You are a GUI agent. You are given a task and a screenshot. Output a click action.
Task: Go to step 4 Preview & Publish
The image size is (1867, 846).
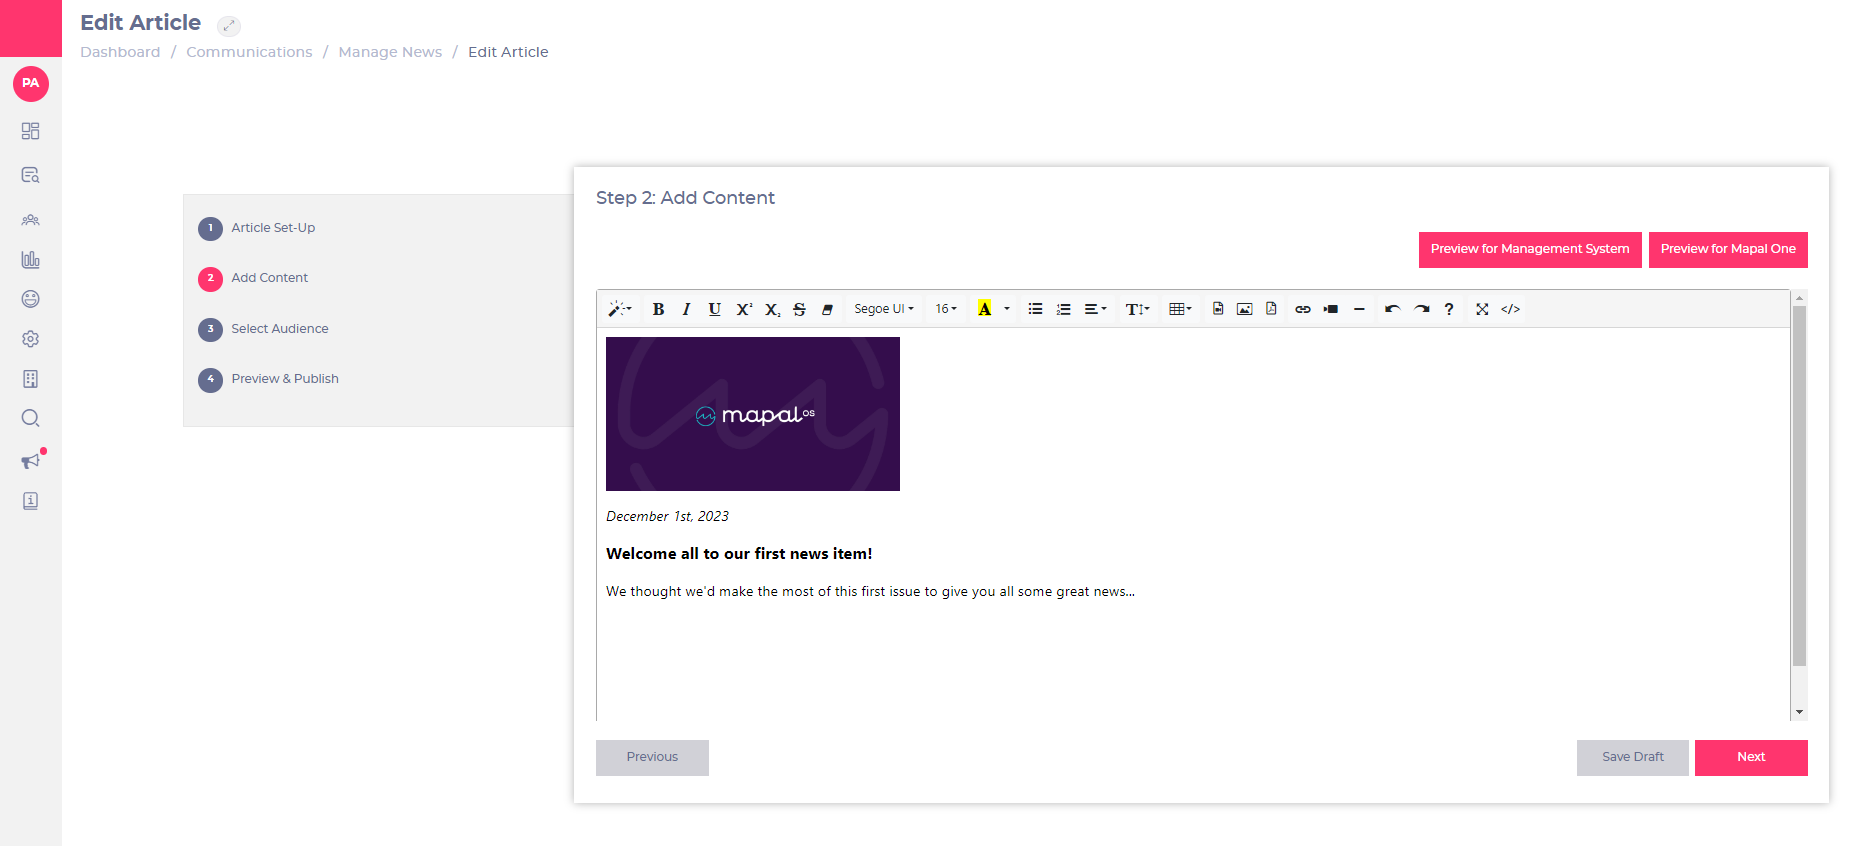268,379
